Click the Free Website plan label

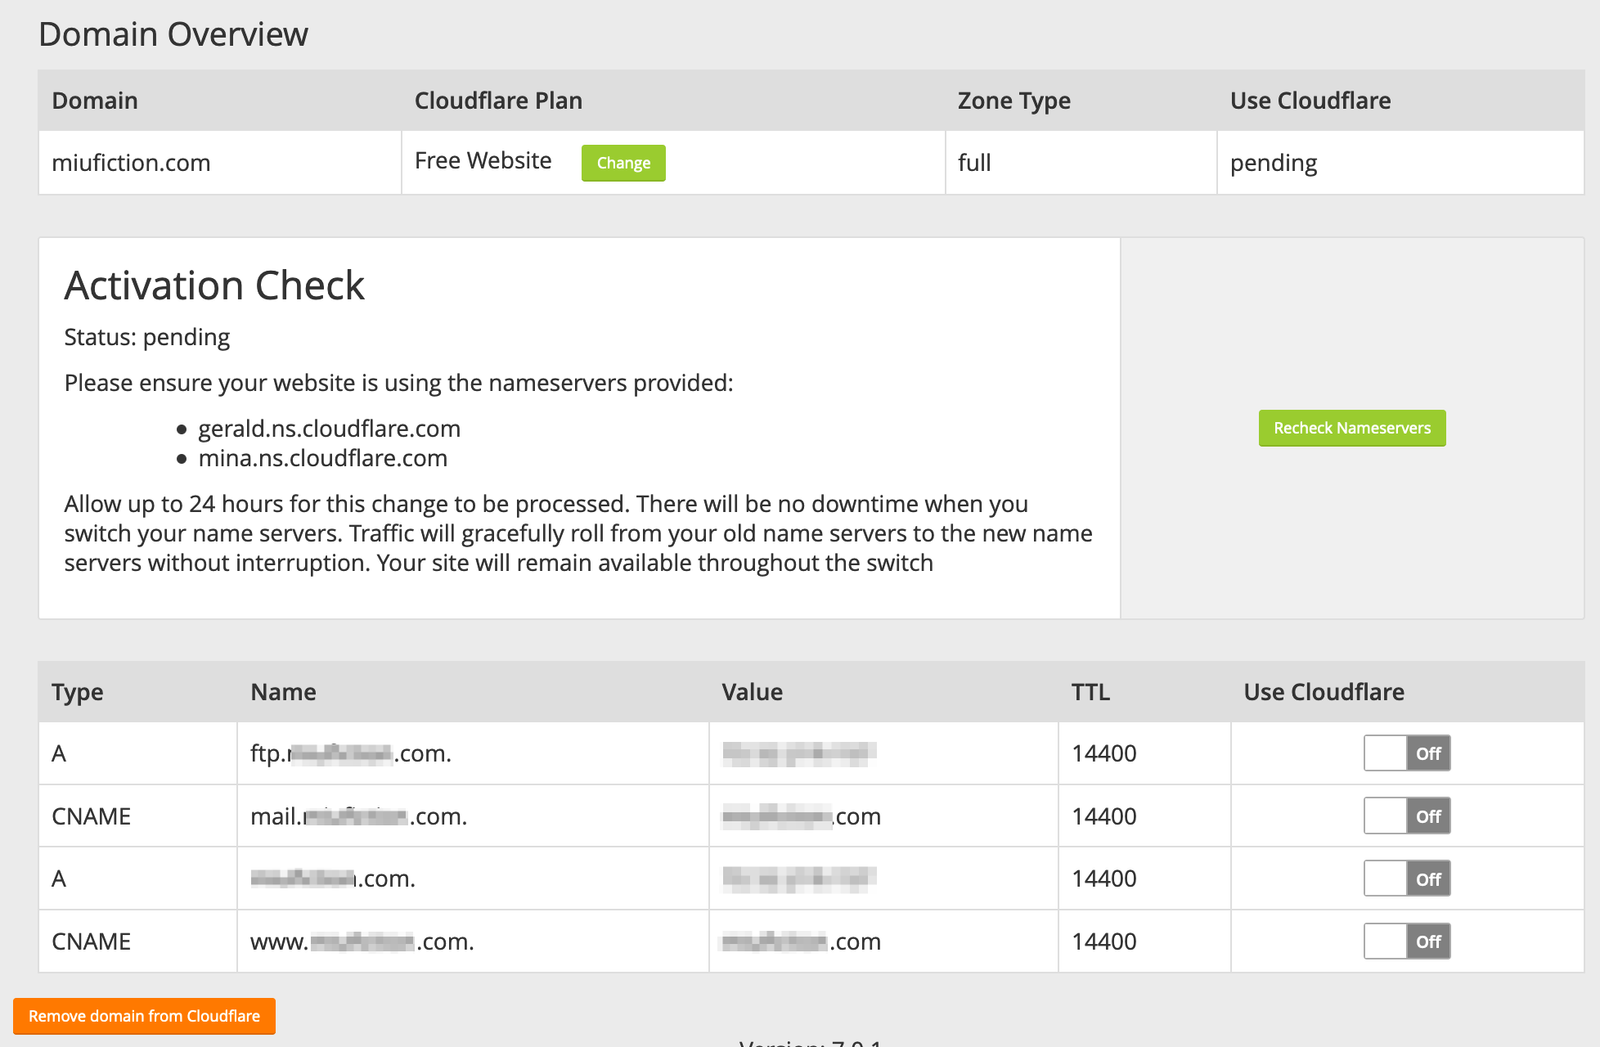(483, 161)
